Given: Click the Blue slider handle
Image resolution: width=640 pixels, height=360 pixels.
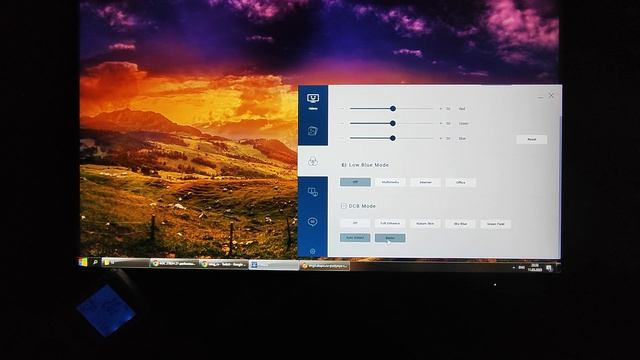Looking at the screenshot, I should click(x=393, y=138).
